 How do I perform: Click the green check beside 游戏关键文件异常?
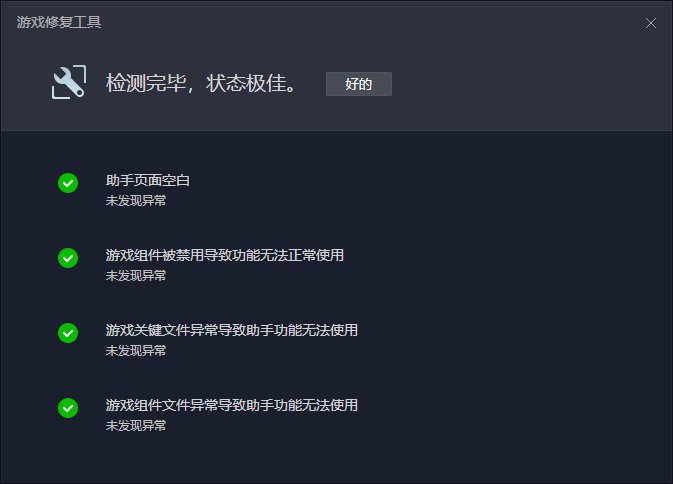(68, 333)
